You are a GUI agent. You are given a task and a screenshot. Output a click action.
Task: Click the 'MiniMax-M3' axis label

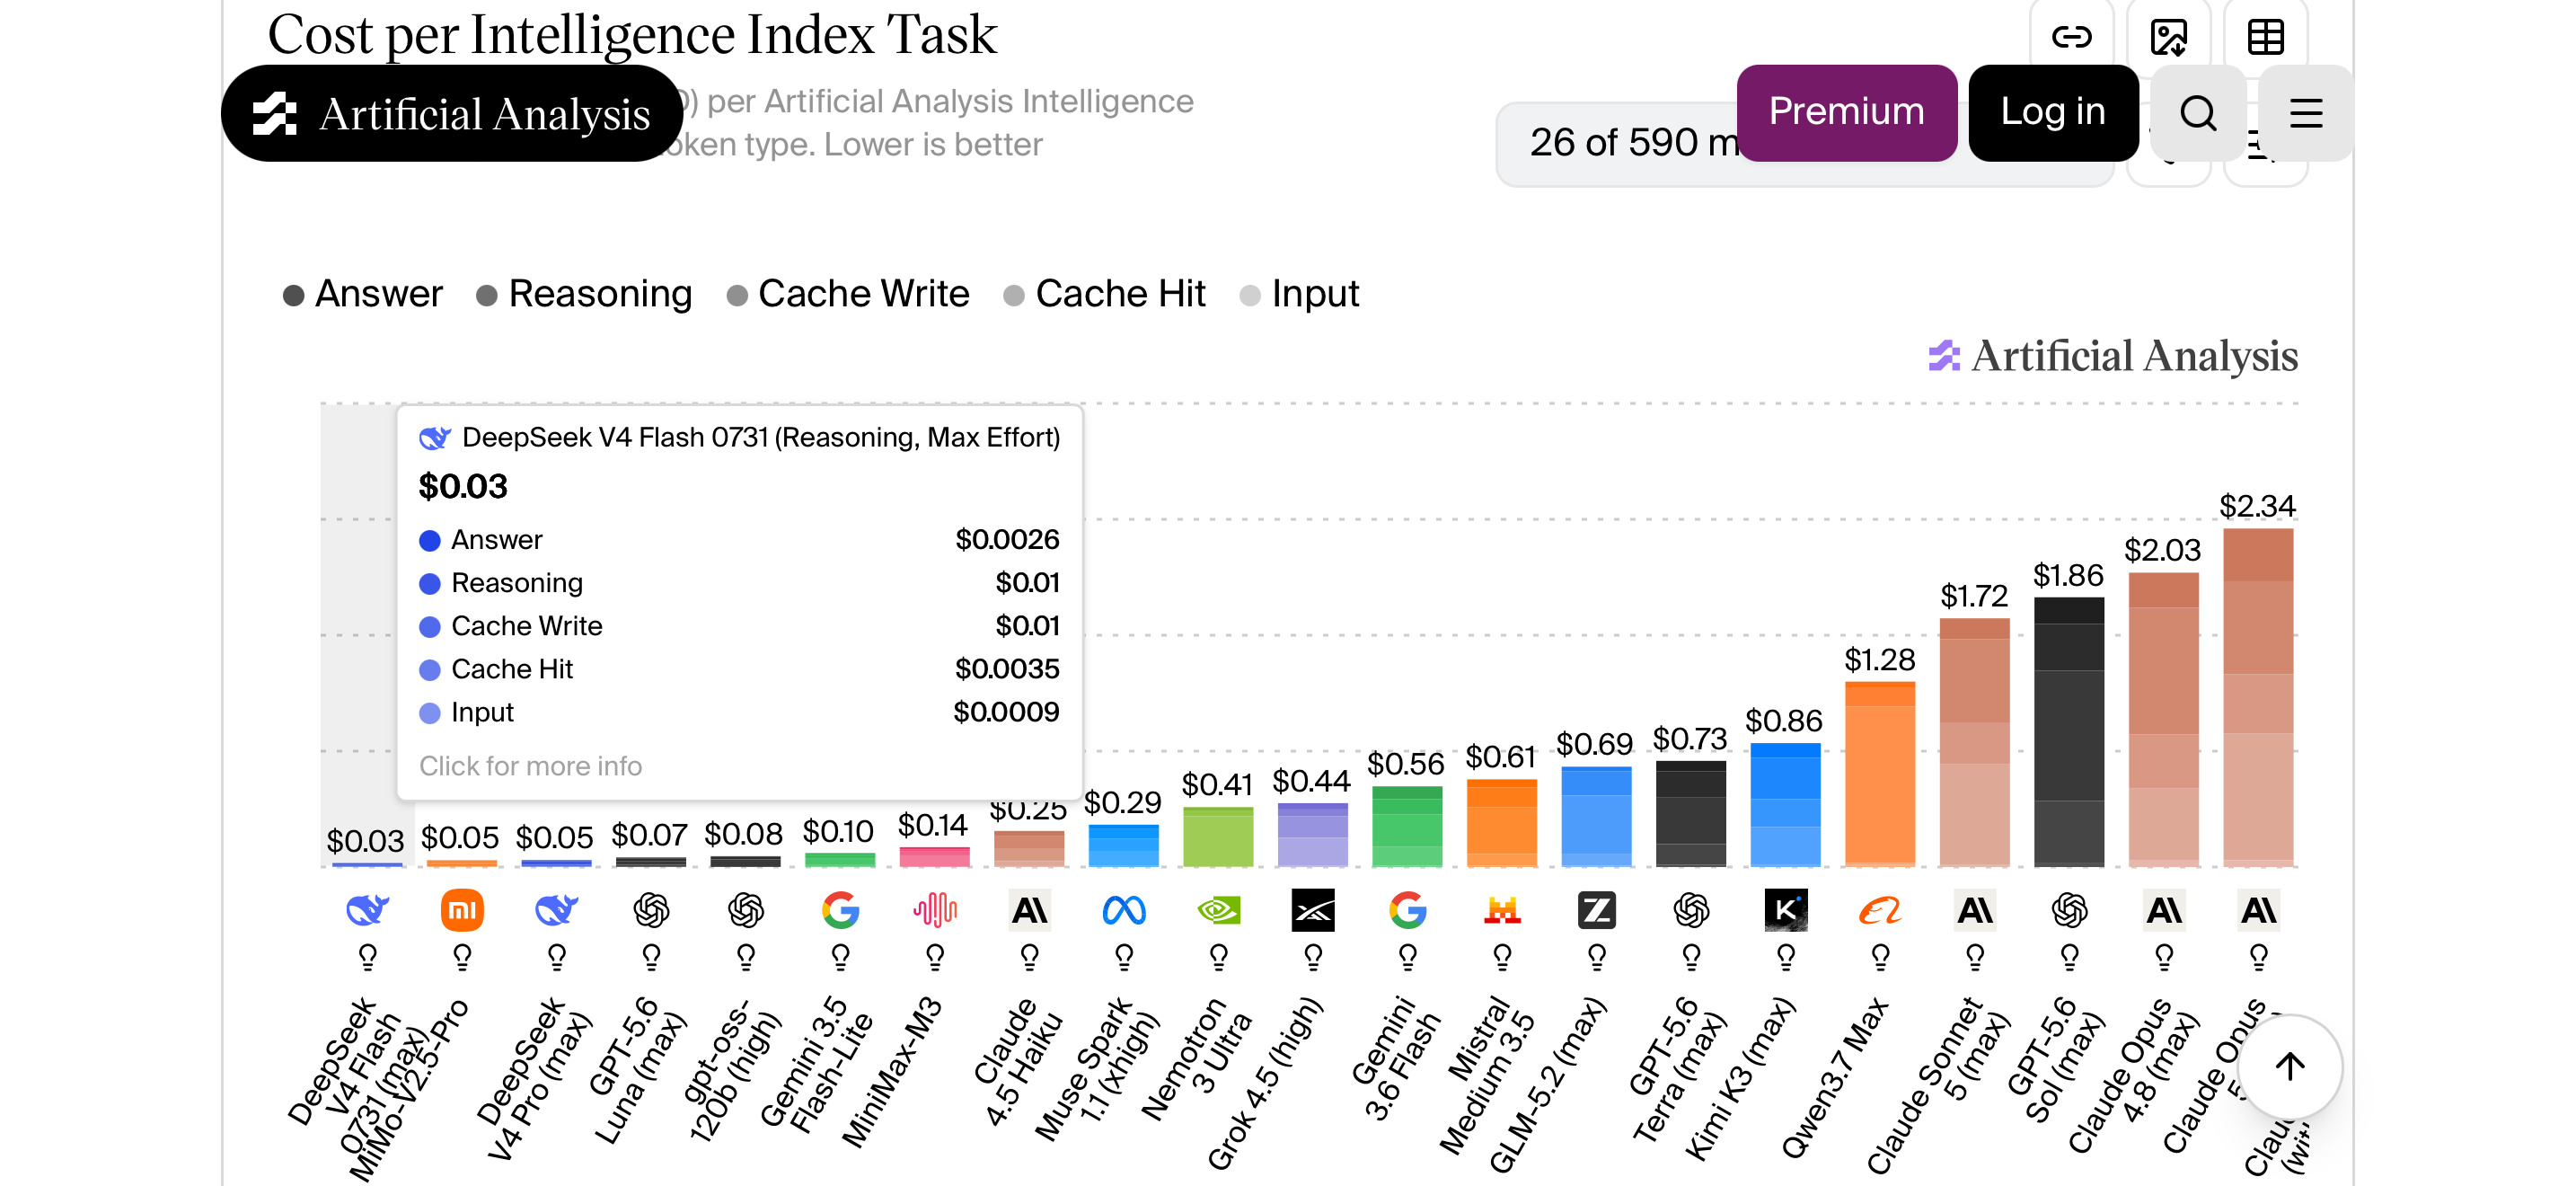pyautogui.click(x=893, y=1071)
